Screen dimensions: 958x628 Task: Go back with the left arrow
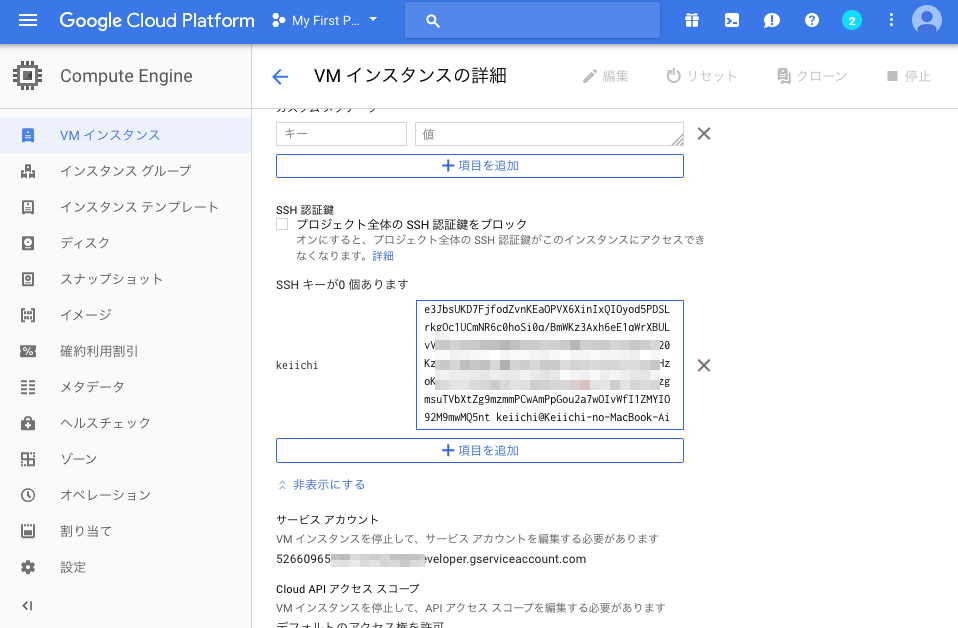(280, 76)
